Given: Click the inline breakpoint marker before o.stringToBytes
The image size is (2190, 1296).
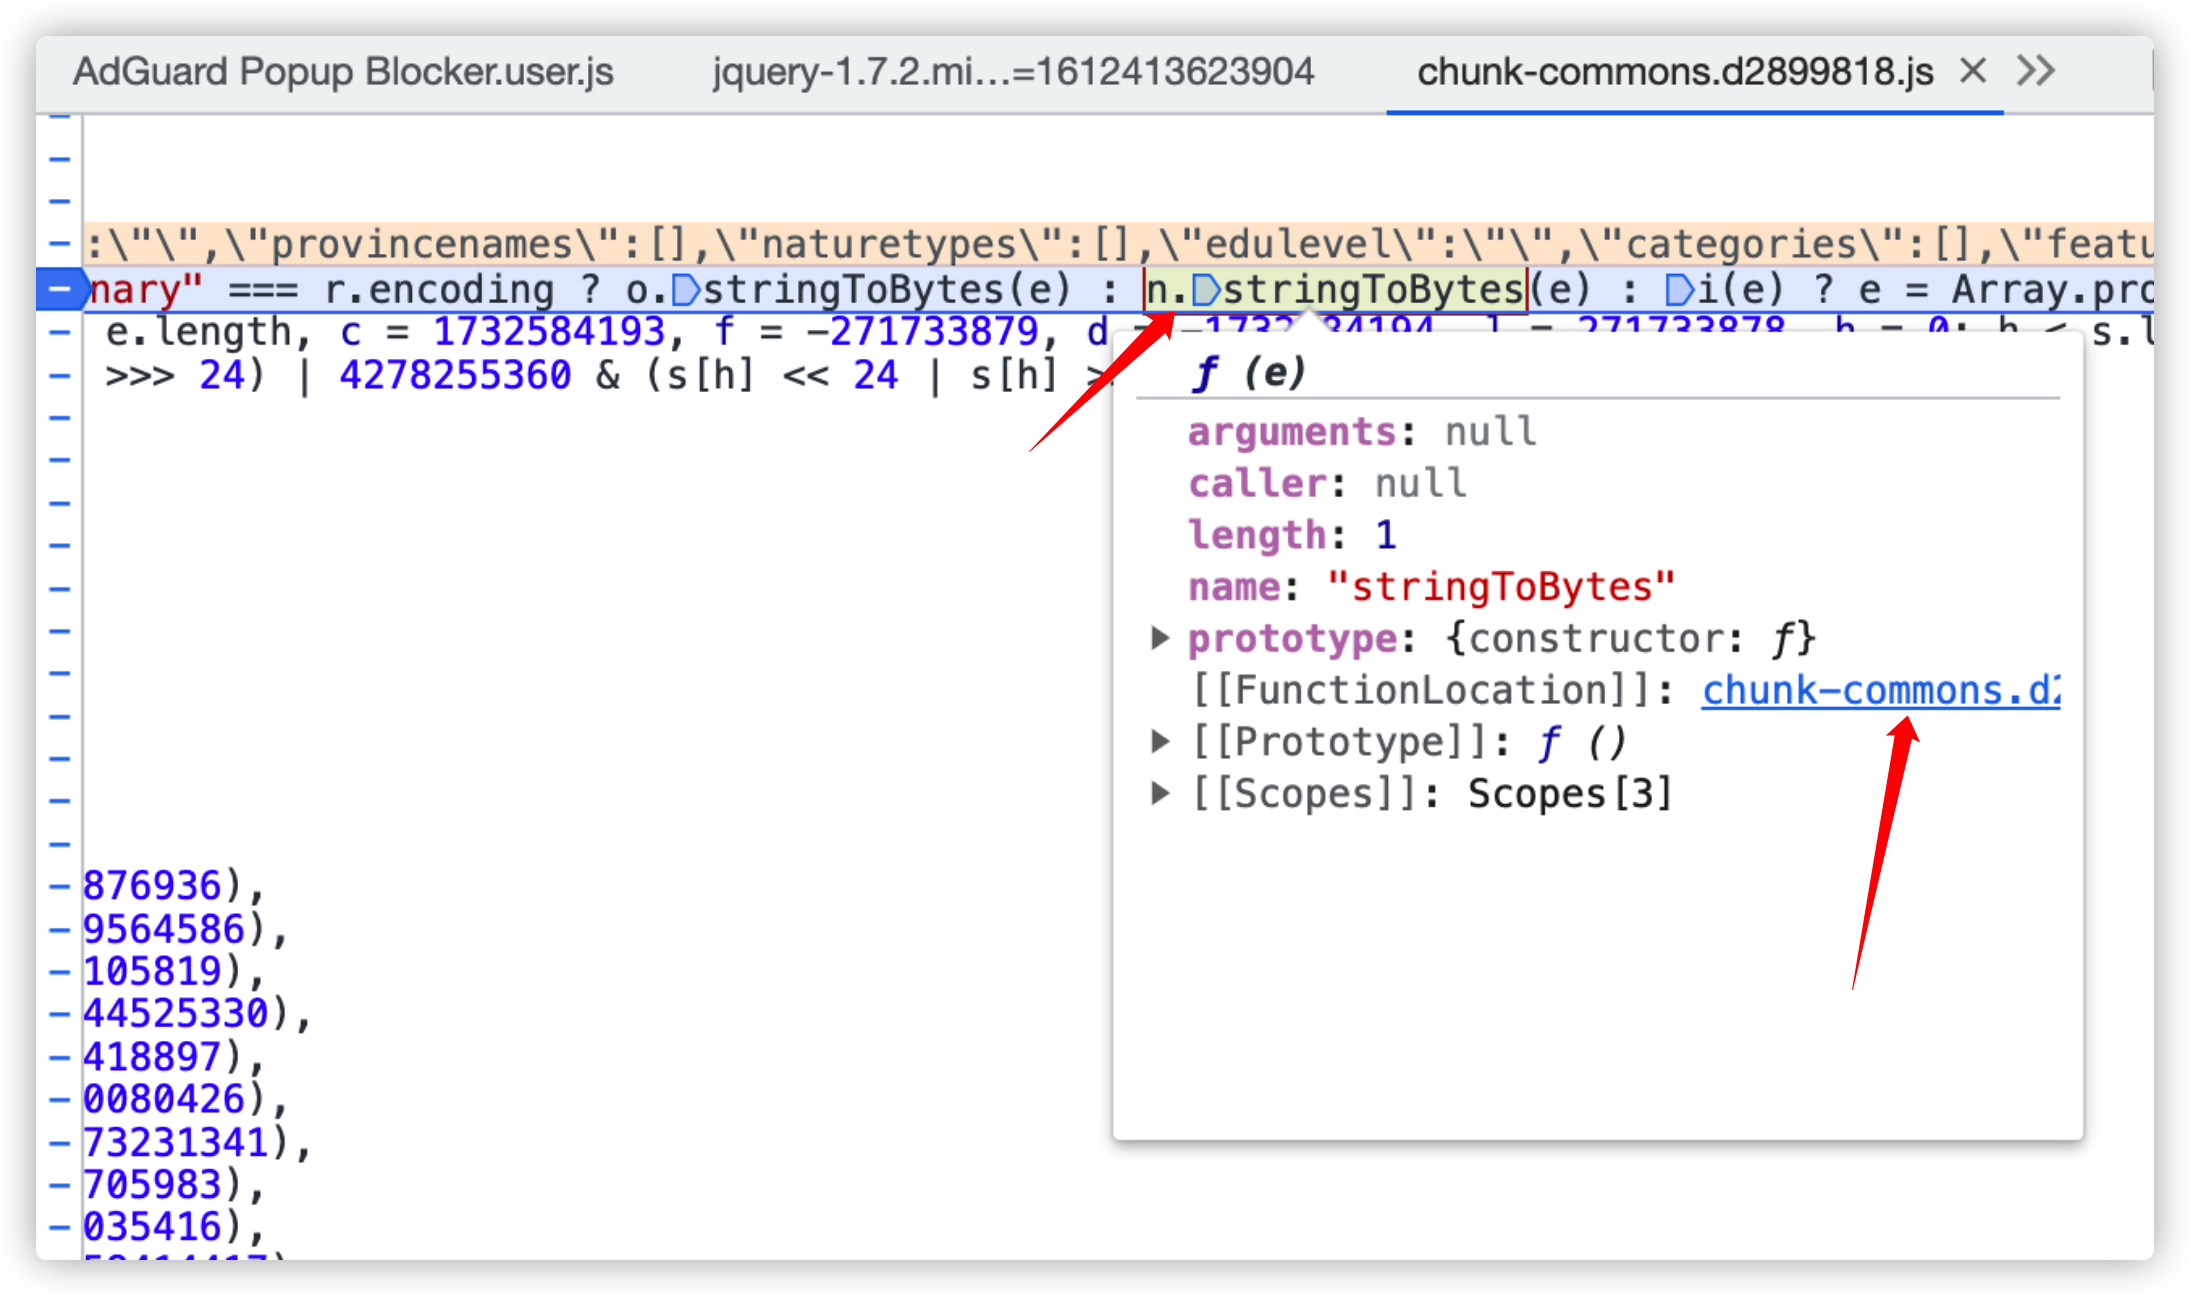Looking at the screenshot, I should (686, 290).
